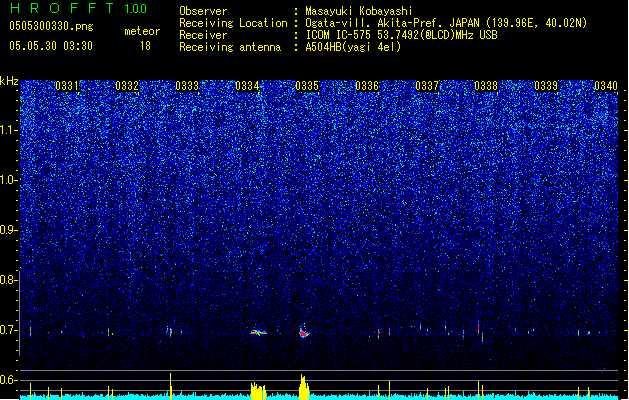Click the Observer field label

[203, 11]
